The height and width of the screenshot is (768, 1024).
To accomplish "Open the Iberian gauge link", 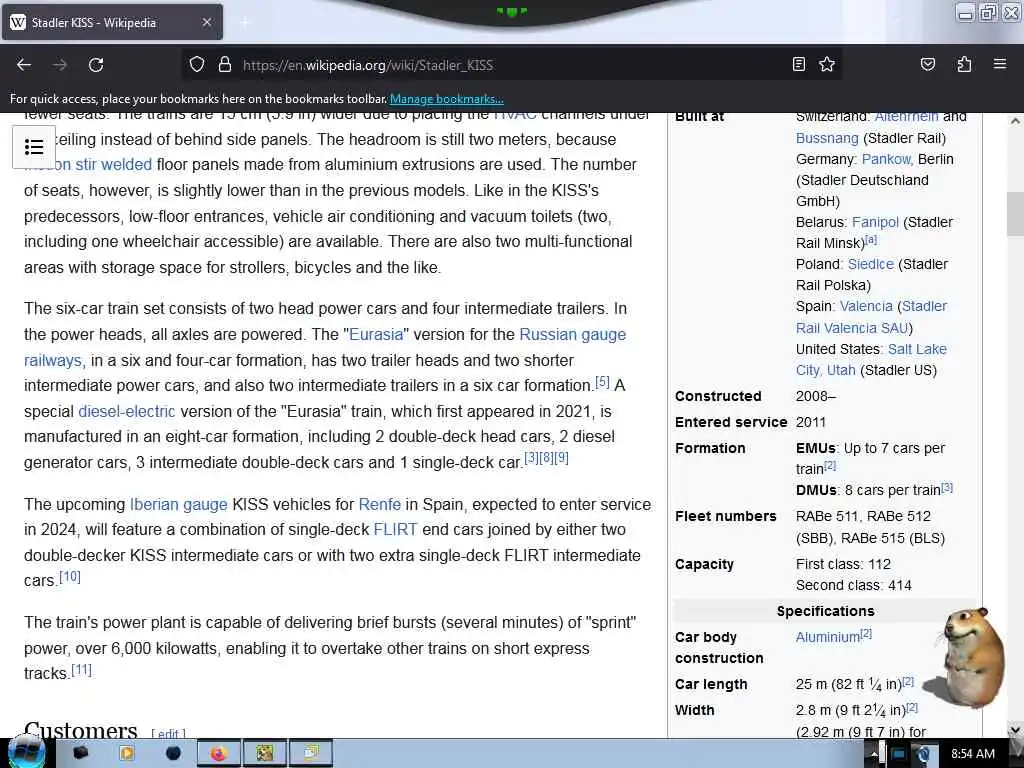I will [178, 504].
